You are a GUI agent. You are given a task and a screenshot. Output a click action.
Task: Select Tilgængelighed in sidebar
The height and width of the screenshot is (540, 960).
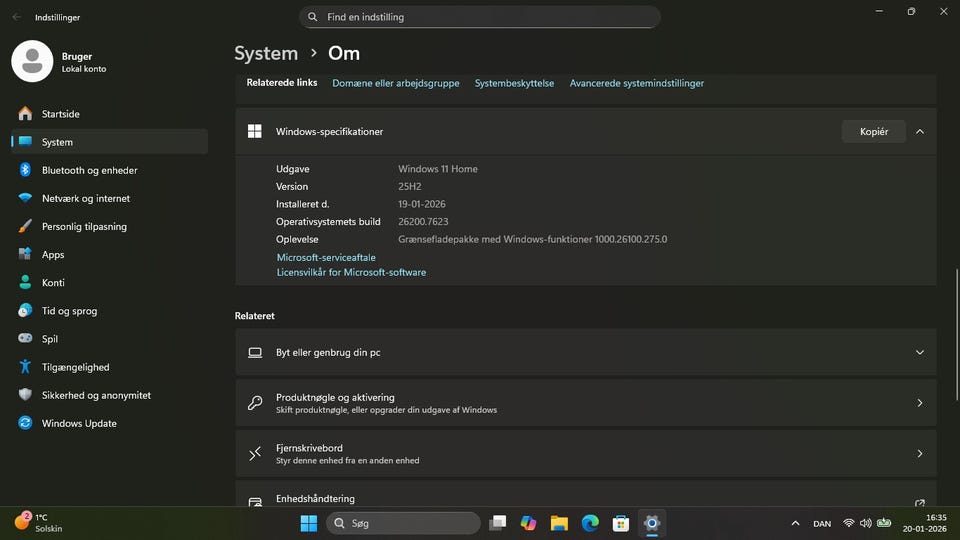point(75,367)
